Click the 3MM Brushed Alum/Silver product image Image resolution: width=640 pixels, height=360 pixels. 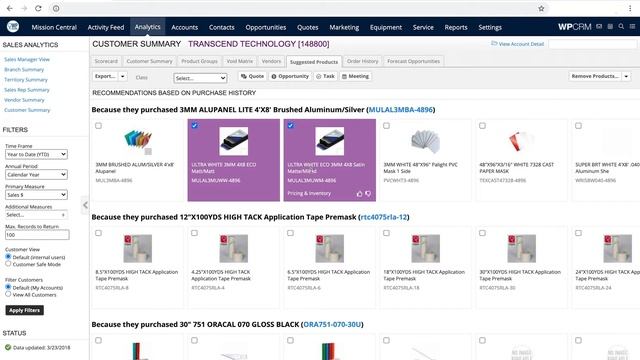tap(138, 140)
